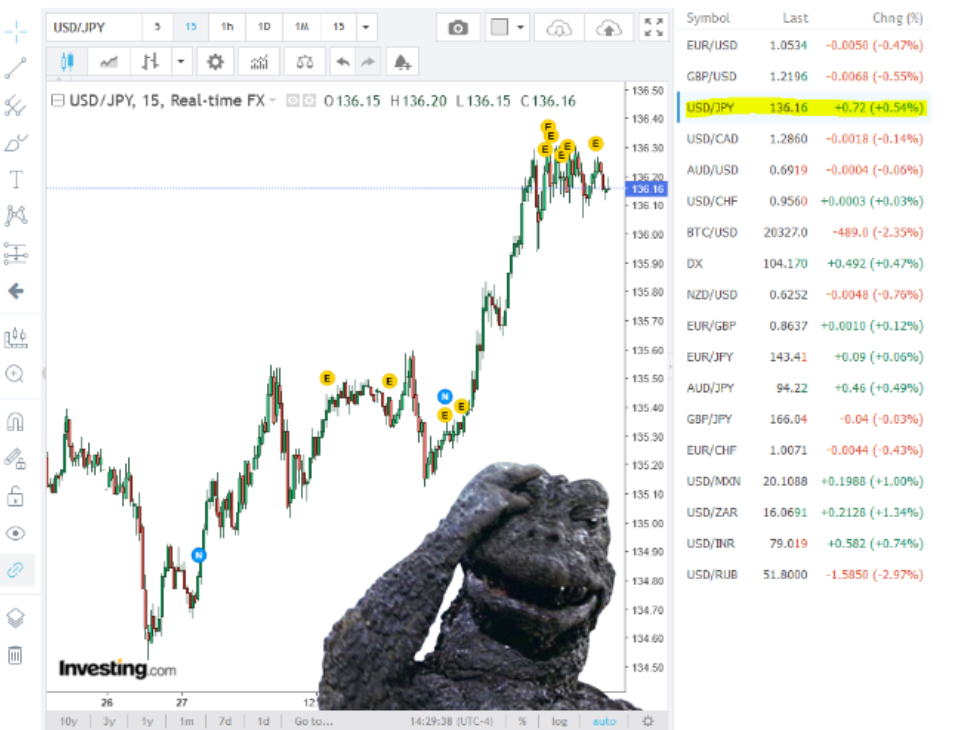Image resolution: width=979 pixels, height=730 pixels.
Task: Toggle fullscreen chart mode
Action: click(x=654, y=27)
